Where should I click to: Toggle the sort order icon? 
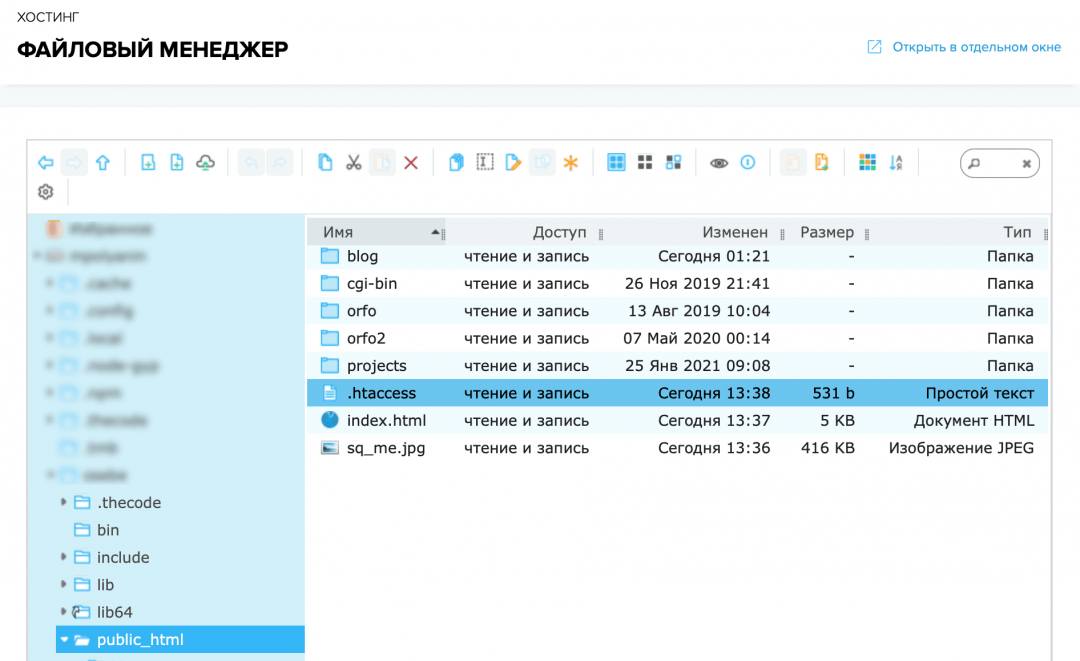click(897, 162)
